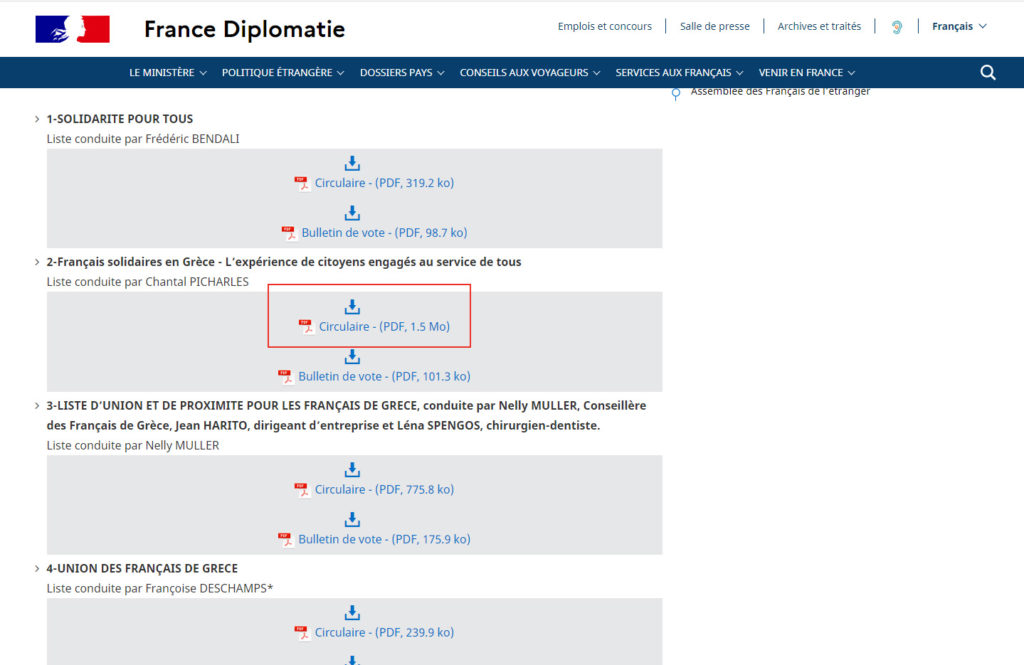Open the Dossiers pays menu
The width and height of the screenshot is (1024, 665).
point(402,73)
